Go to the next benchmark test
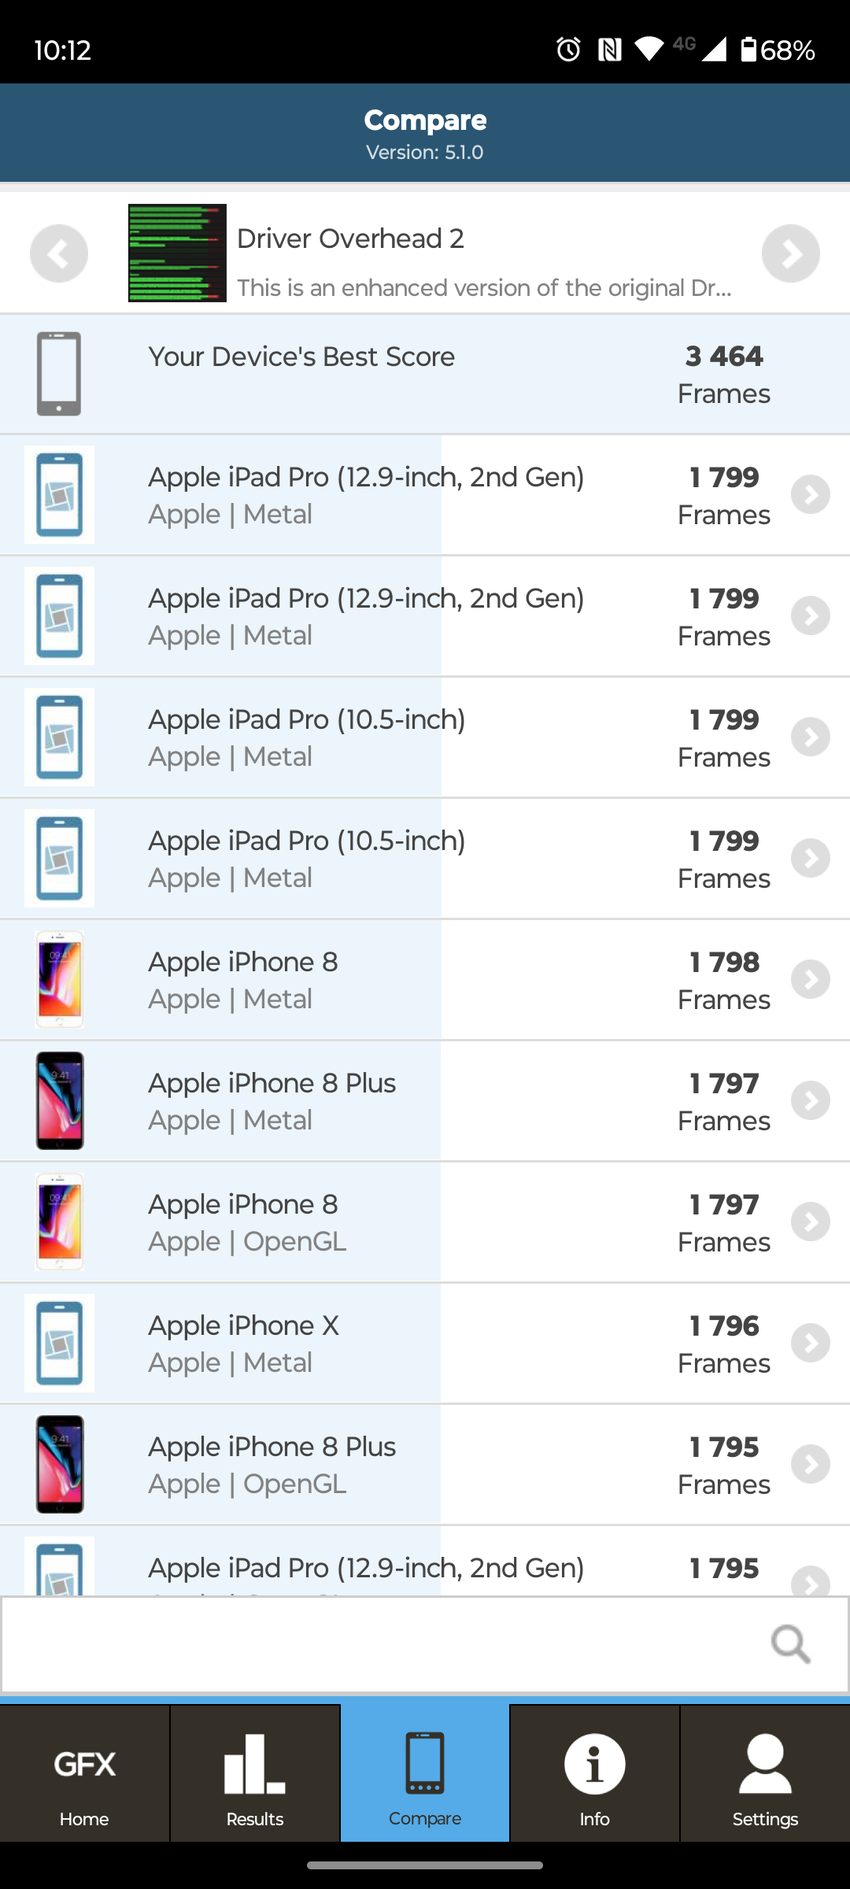This screenshot has width=850, height=1889. click(x=790, y=253)
